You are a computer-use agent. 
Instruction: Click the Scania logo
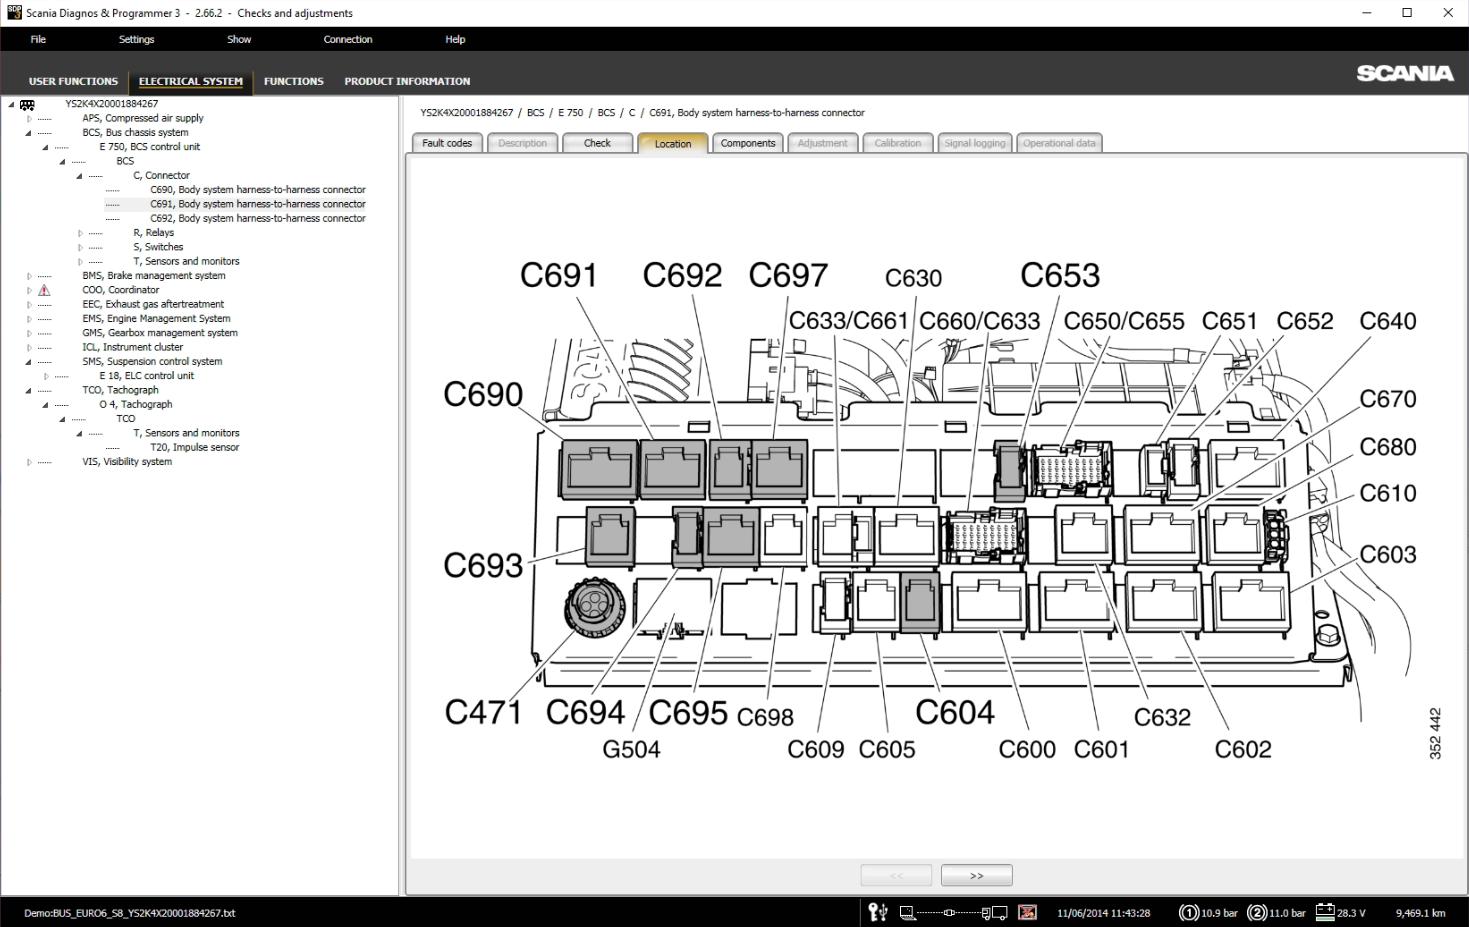pos(1405,73)
